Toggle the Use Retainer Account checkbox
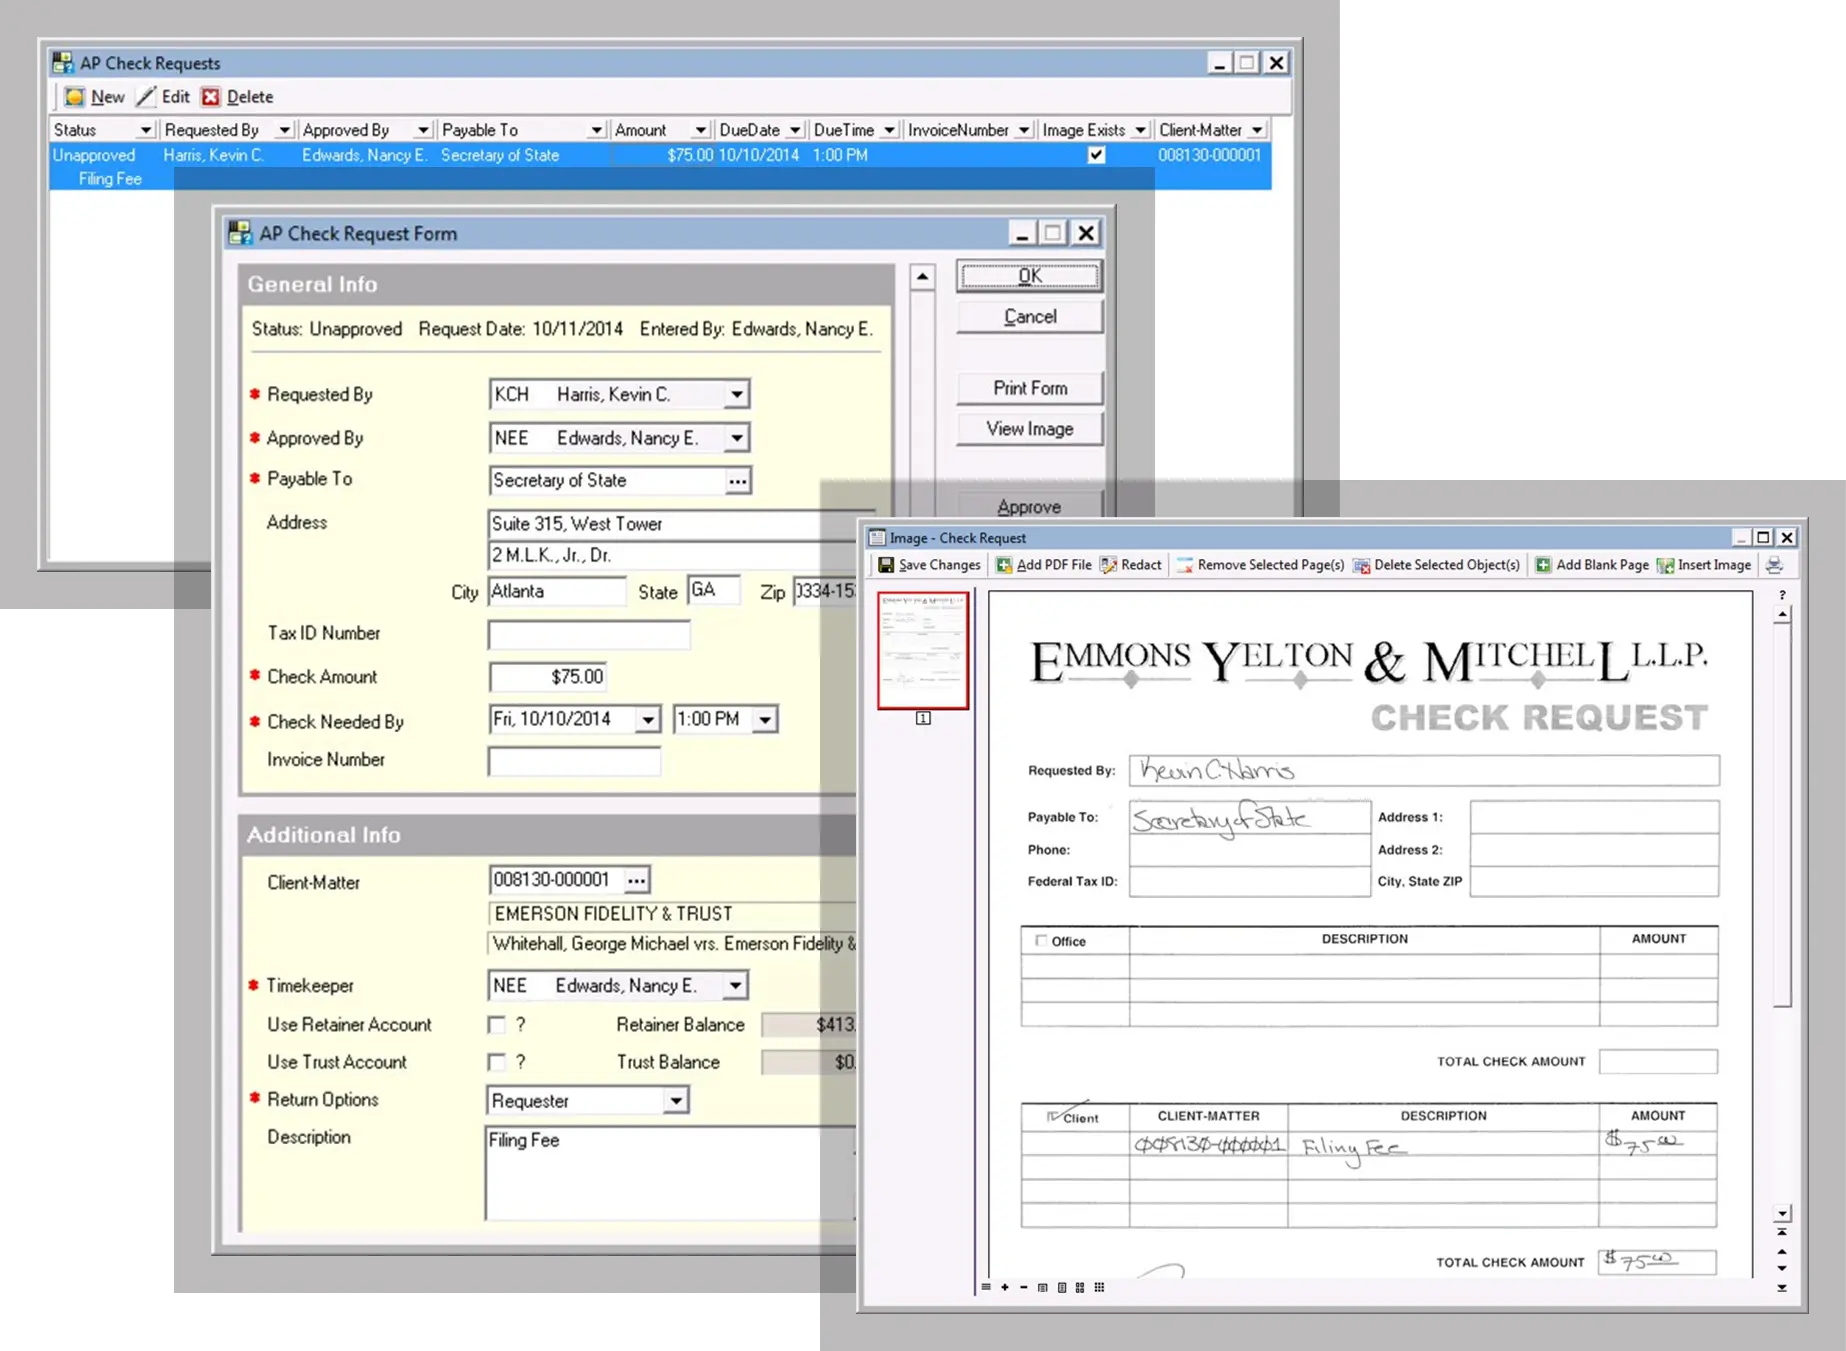 (496, 1025)
